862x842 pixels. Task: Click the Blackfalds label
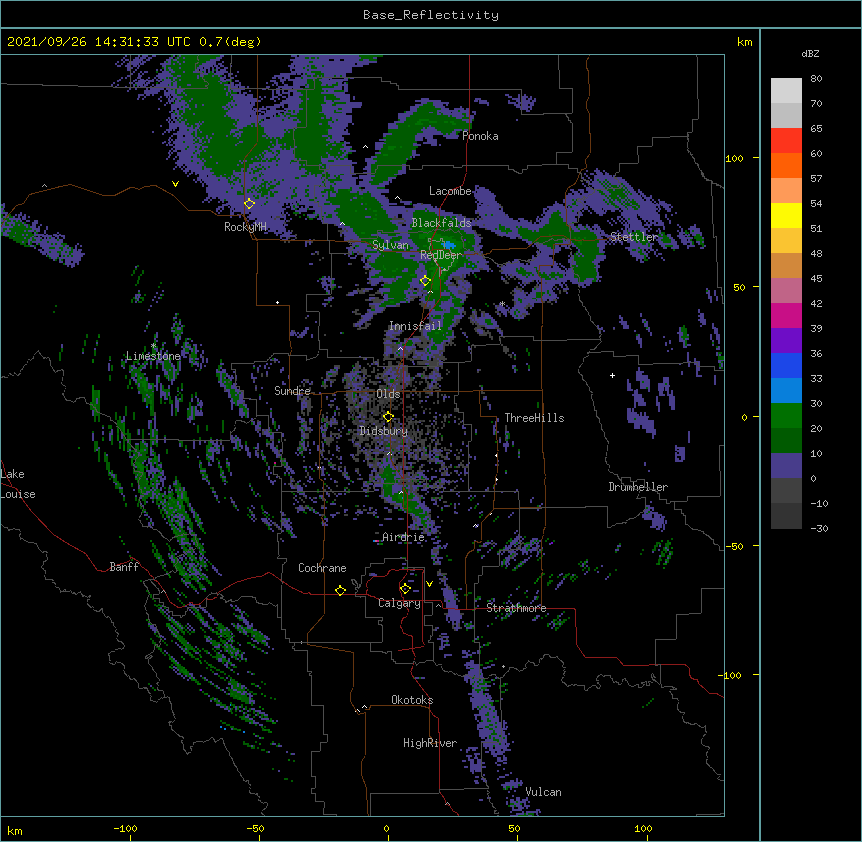click(441, 223)
